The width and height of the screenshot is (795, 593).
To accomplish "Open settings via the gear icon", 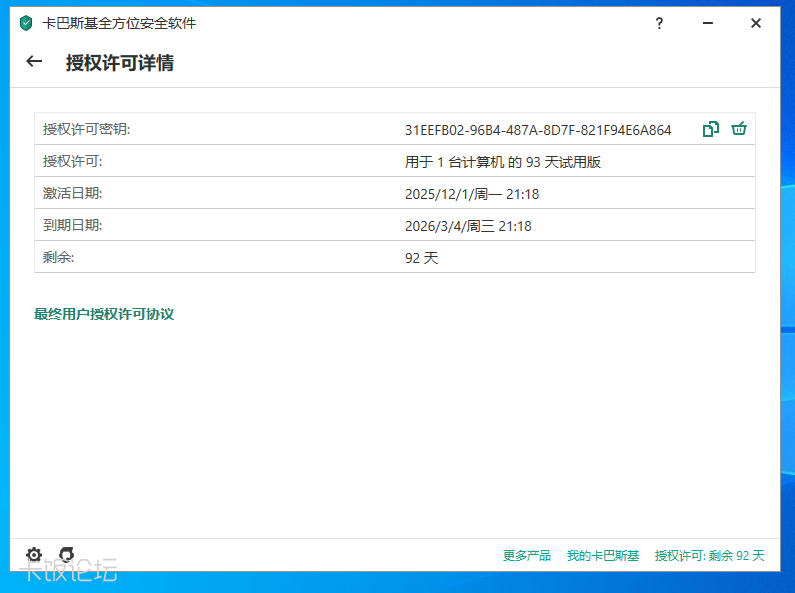I will 34,555.
